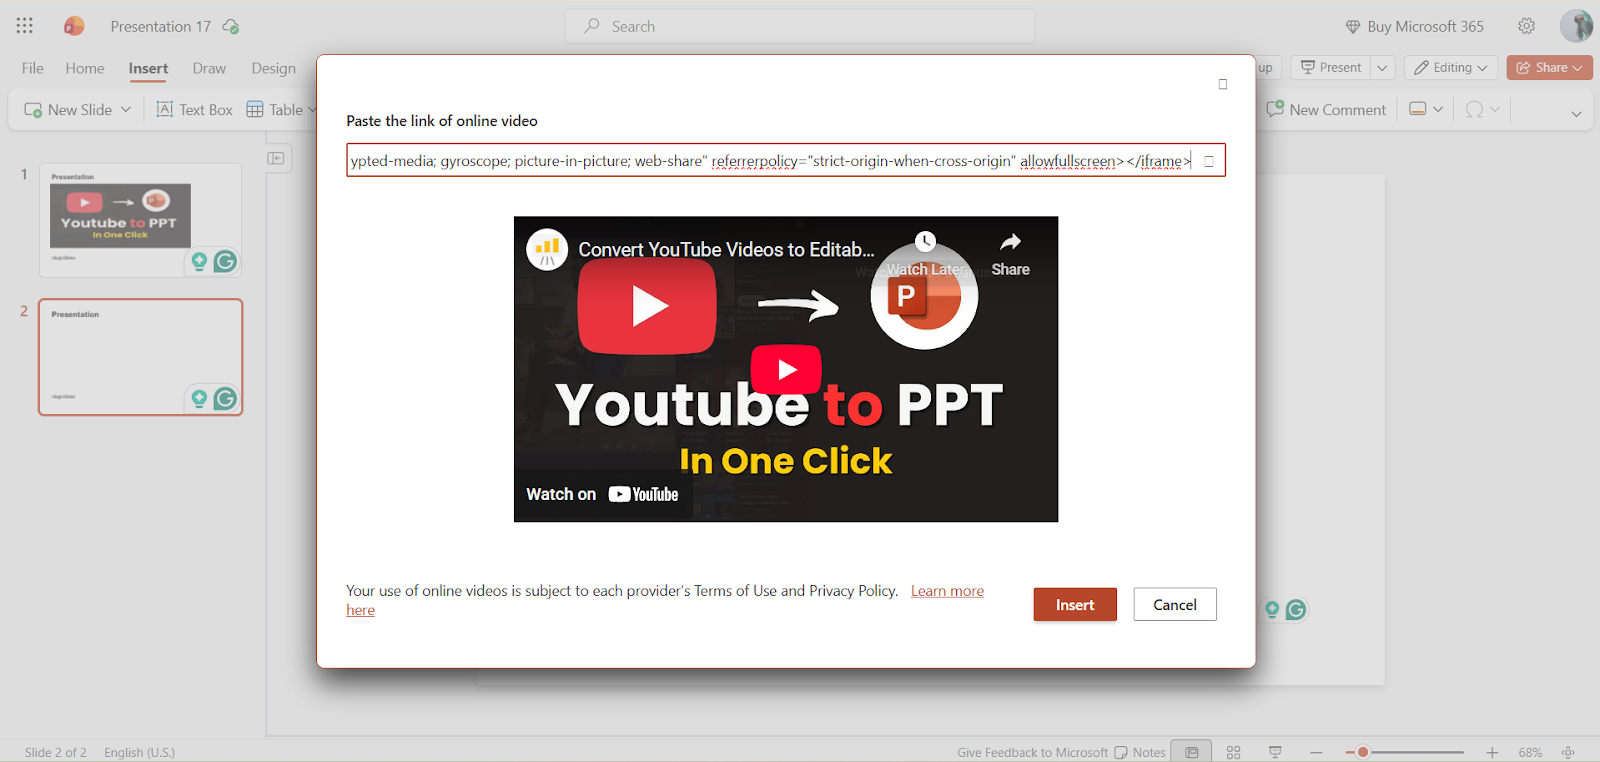This screenshot has height=762, width=1600.
Task: Switch to the Home tab
Action: click(85, 68)
